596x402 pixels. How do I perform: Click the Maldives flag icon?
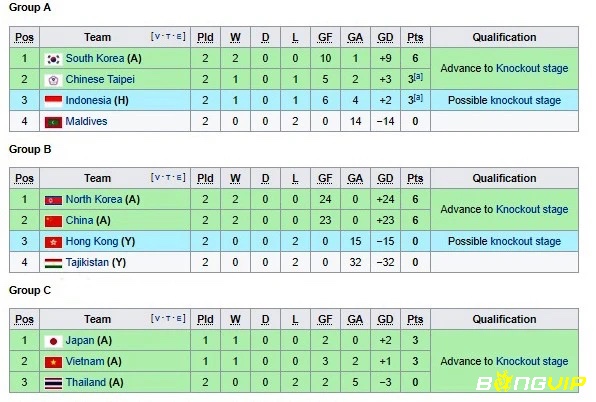53,122
